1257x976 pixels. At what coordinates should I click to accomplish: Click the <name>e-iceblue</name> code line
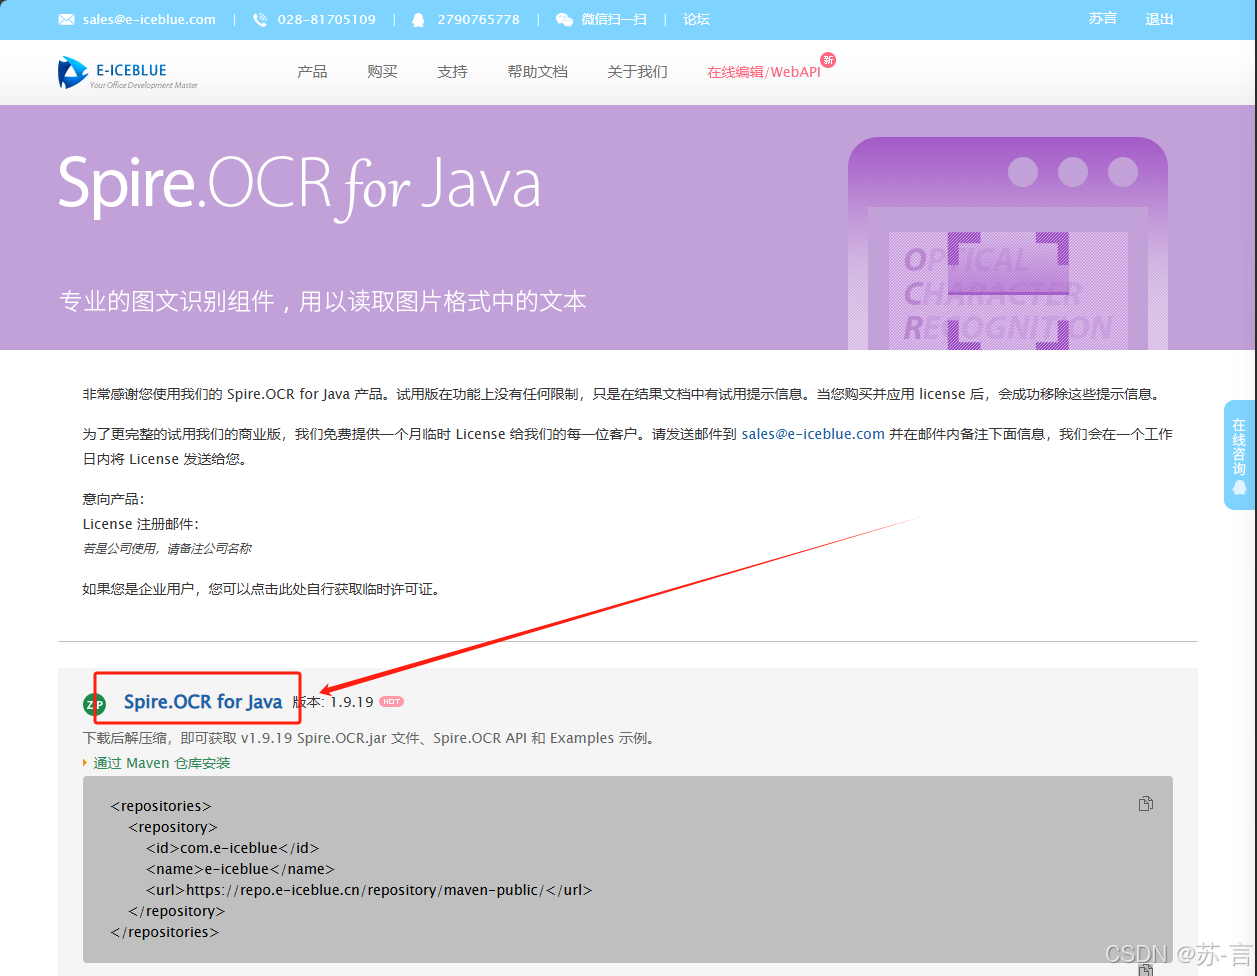coord(240,869)
